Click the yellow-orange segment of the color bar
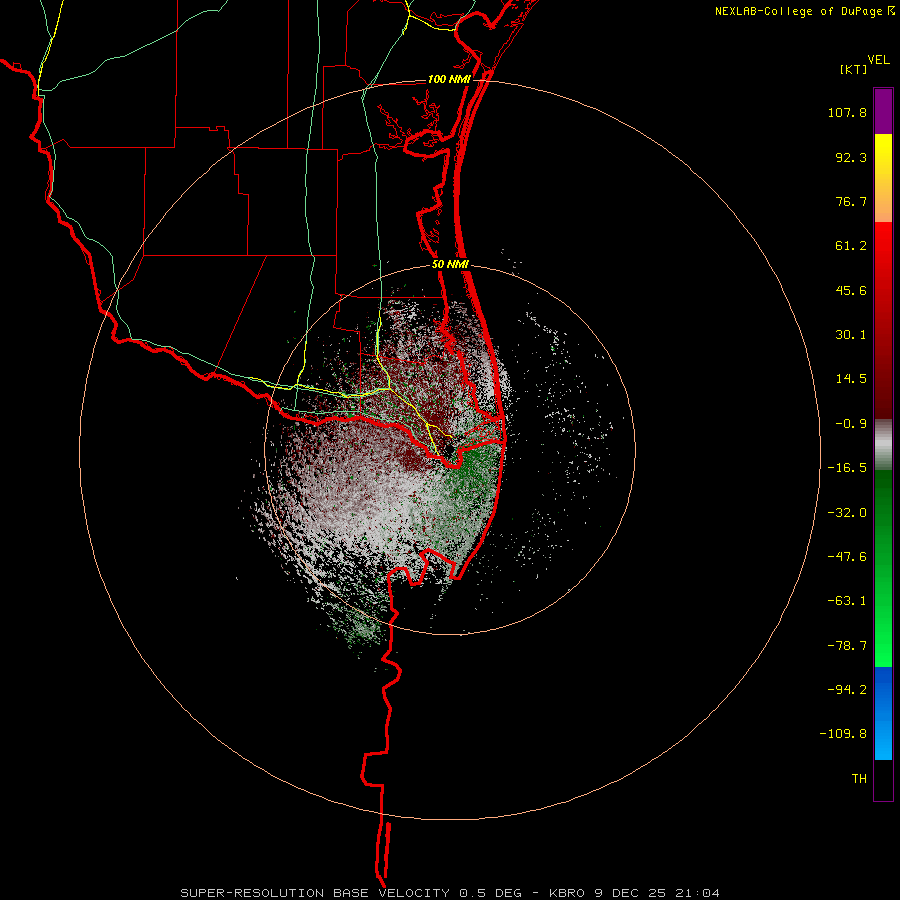The height and width of the screenshot is (900, 900). 883,178
